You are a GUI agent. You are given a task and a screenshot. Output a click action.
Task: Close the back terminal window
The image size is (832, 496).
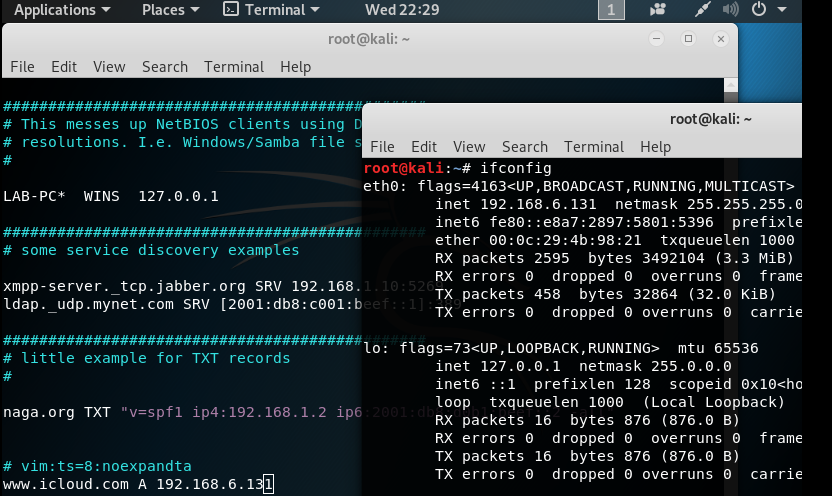(x=721, y=39)
